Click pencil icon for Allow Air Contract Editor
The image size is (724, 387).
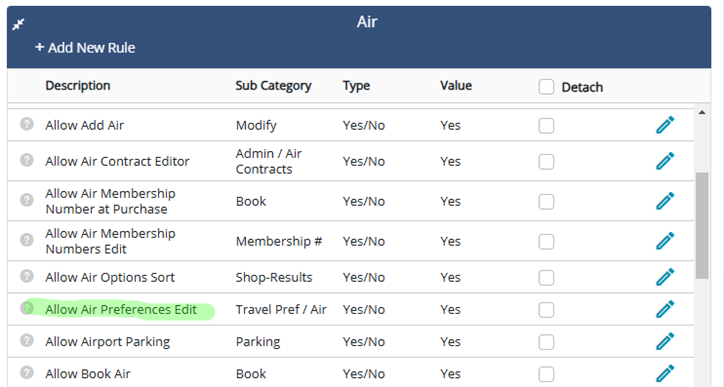pos(665,161)
